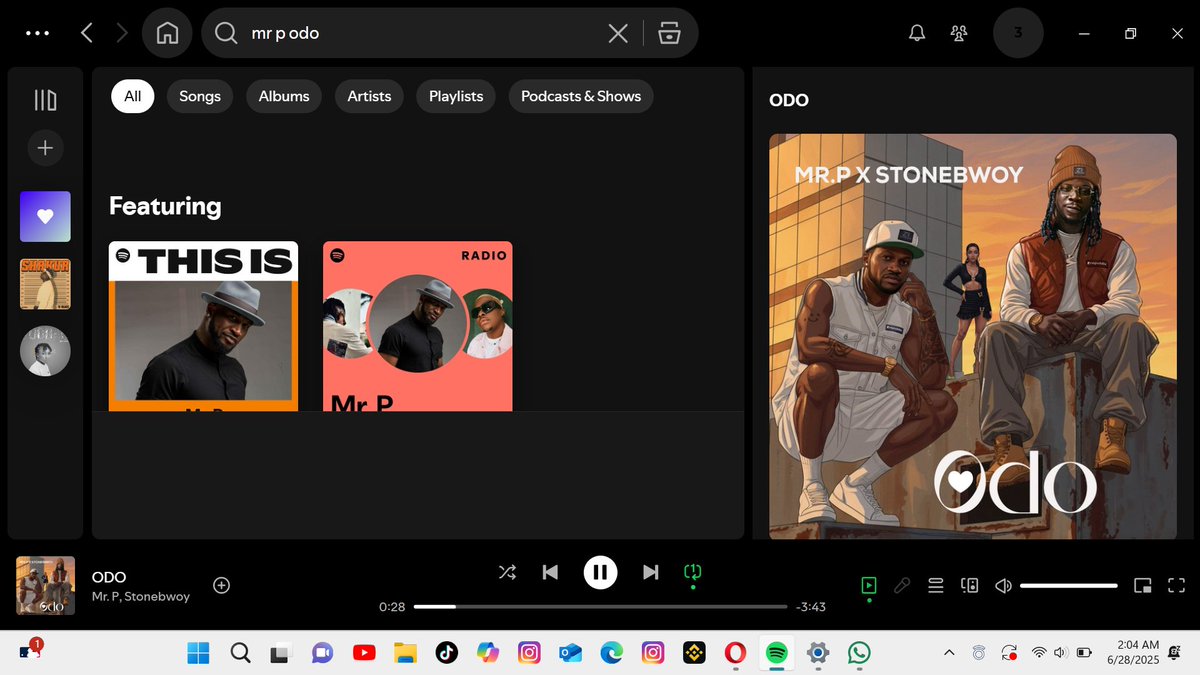
Task: Expand Your Library sidebar
Action: [45, 100]
